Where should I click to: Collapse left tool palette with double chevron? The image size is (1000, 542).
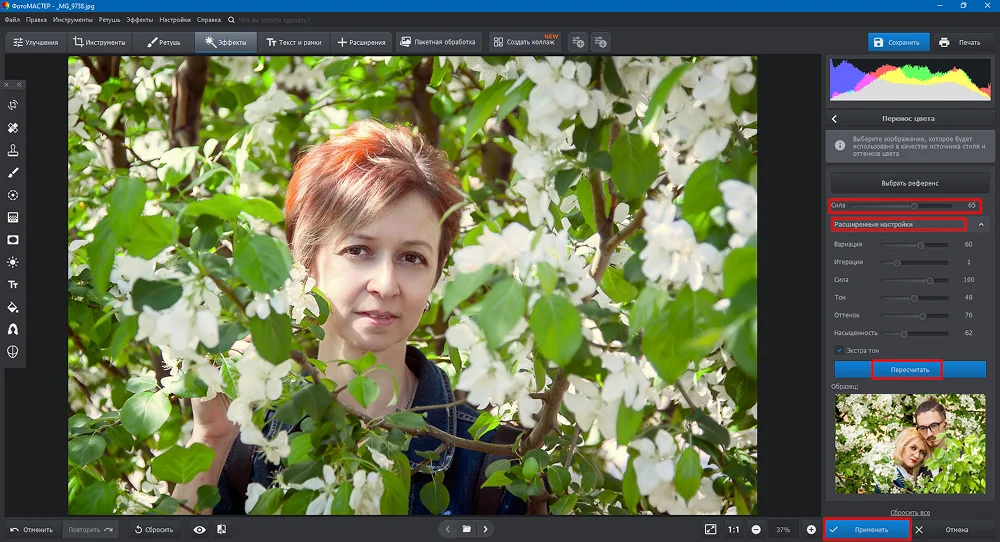19,84
